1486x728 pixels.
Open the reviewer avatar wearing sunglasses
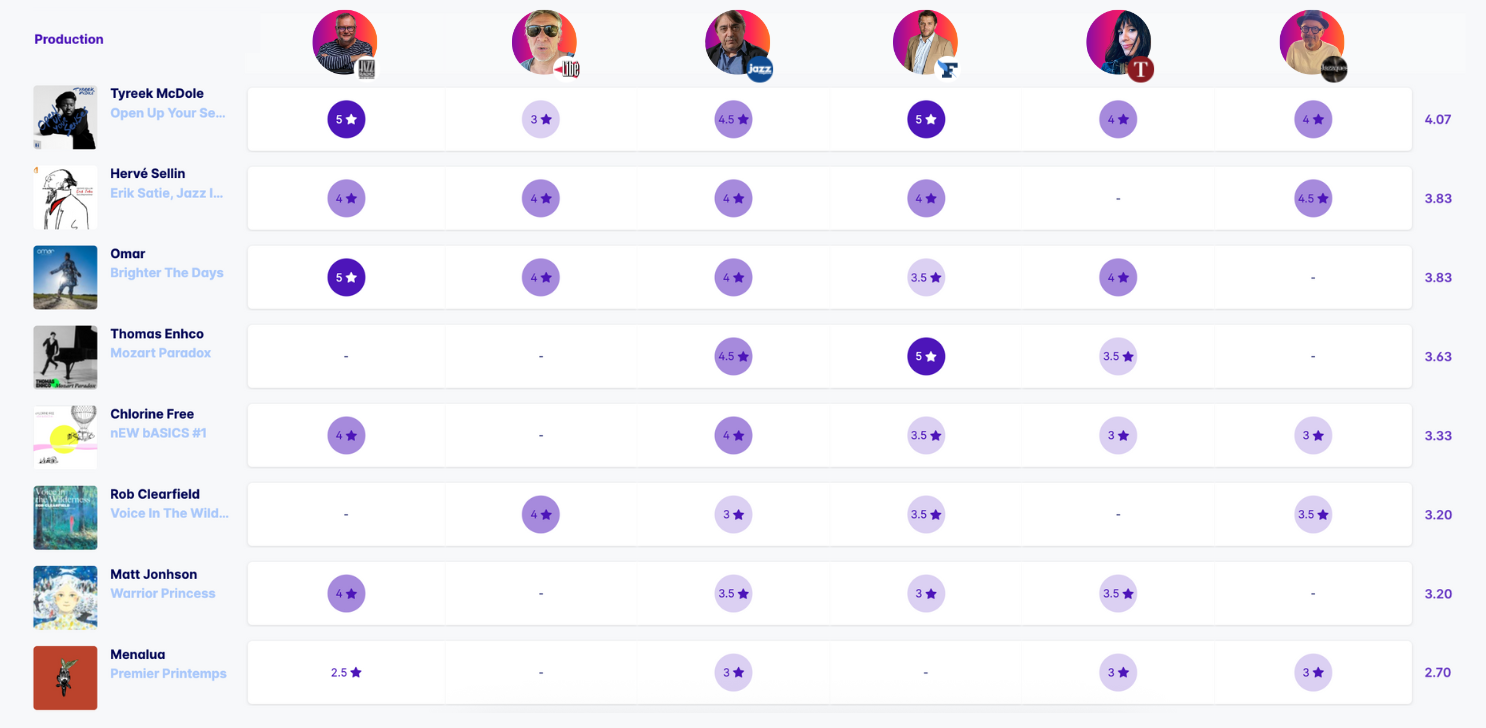544,43
